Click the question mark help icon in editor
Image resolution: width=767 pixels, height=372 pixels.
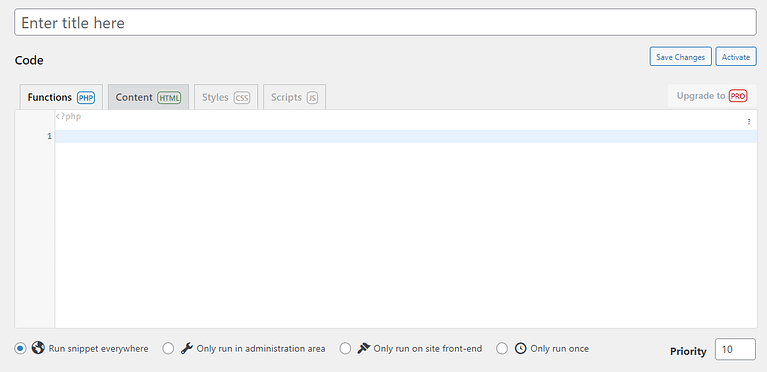(749, 122)
